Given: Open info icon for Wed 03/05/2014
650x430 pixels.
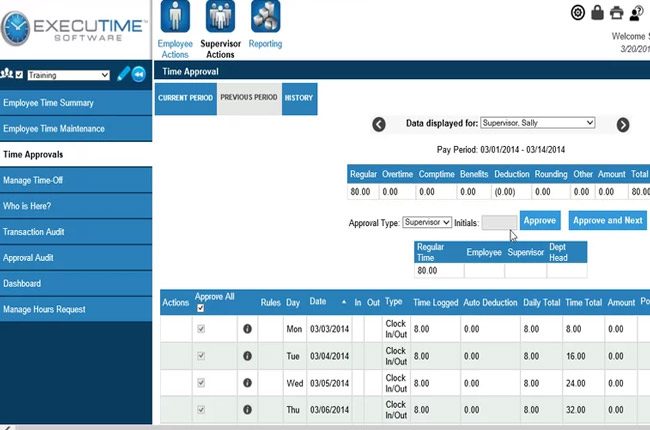Looking at the screenshot, I should 247,383.
